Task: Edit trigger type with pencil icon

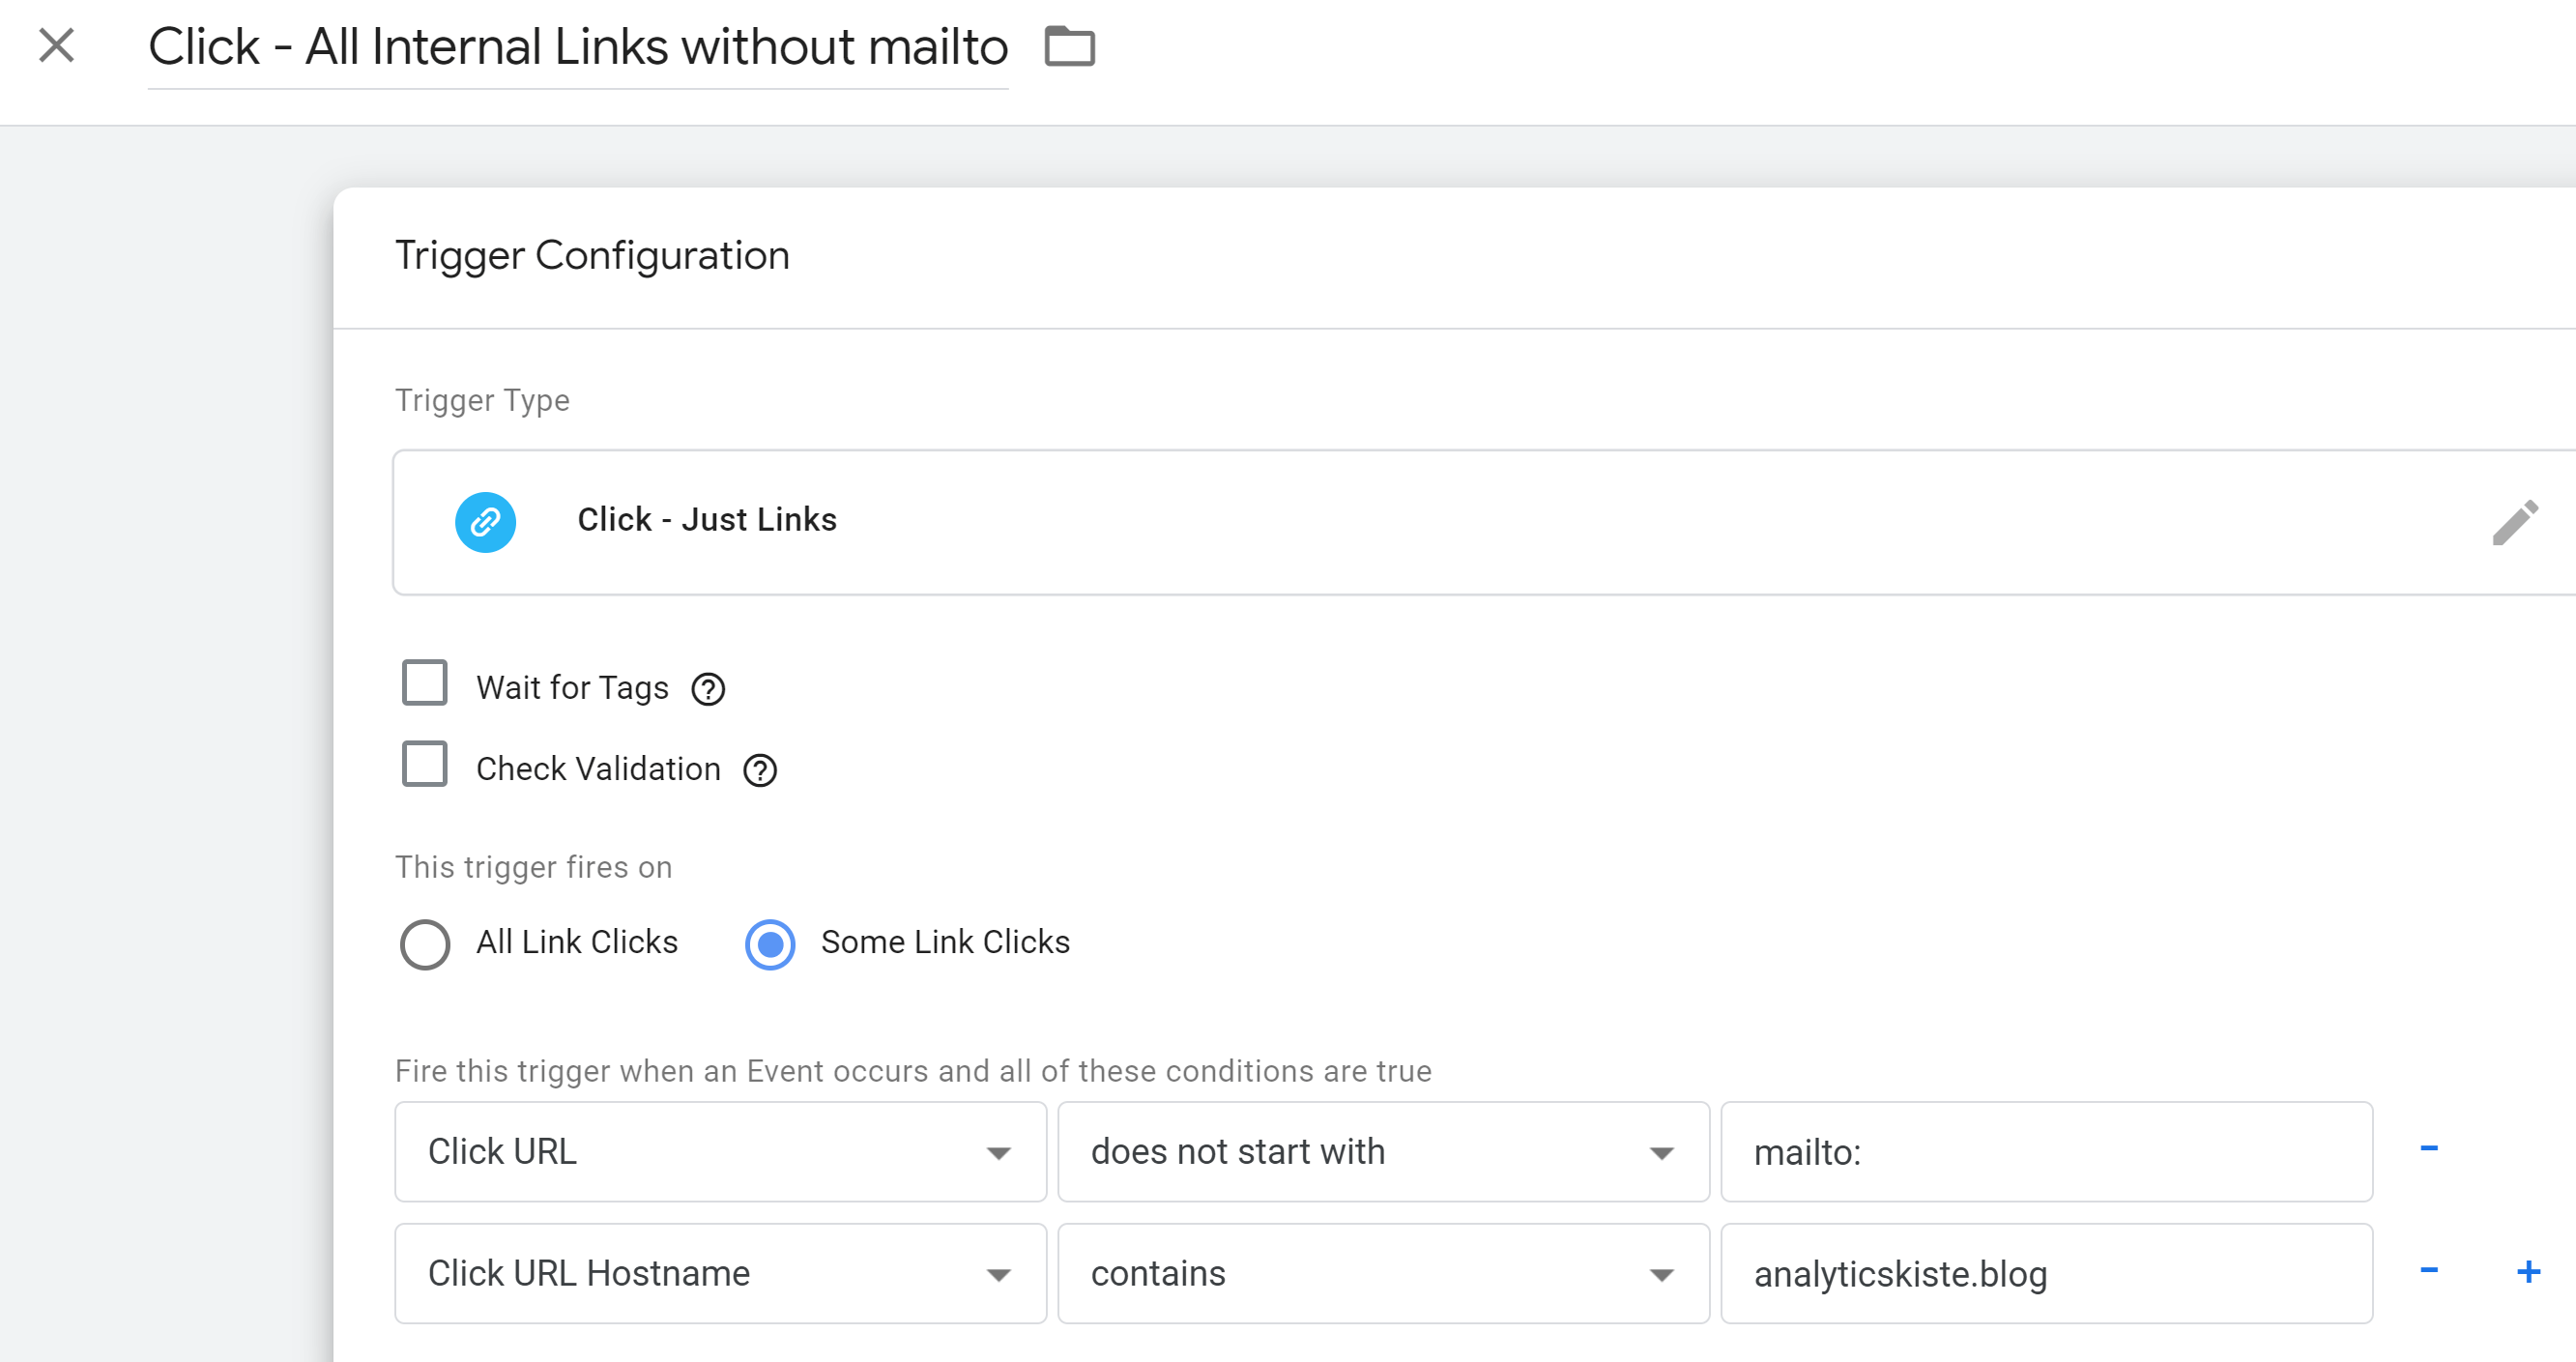Action: tap(2513, 522)
